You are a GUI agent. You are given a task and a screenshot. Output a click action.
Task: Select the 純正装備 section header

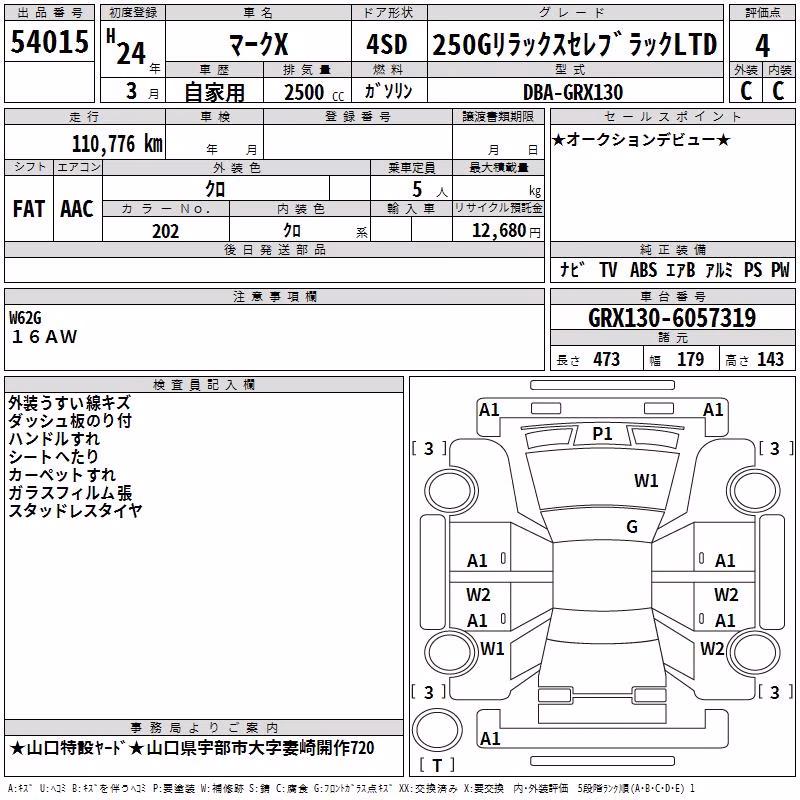click(673, 249)
